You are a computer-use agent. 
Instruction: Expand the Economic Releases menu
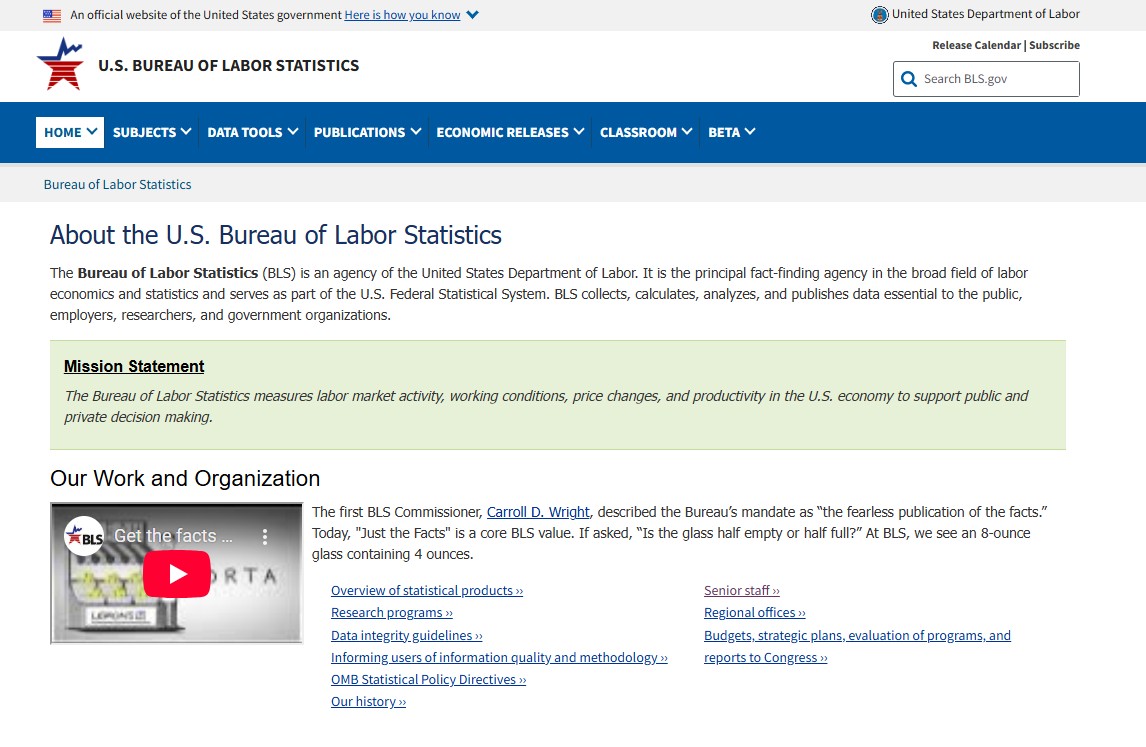pyautogui.click(x=510, y=132)
